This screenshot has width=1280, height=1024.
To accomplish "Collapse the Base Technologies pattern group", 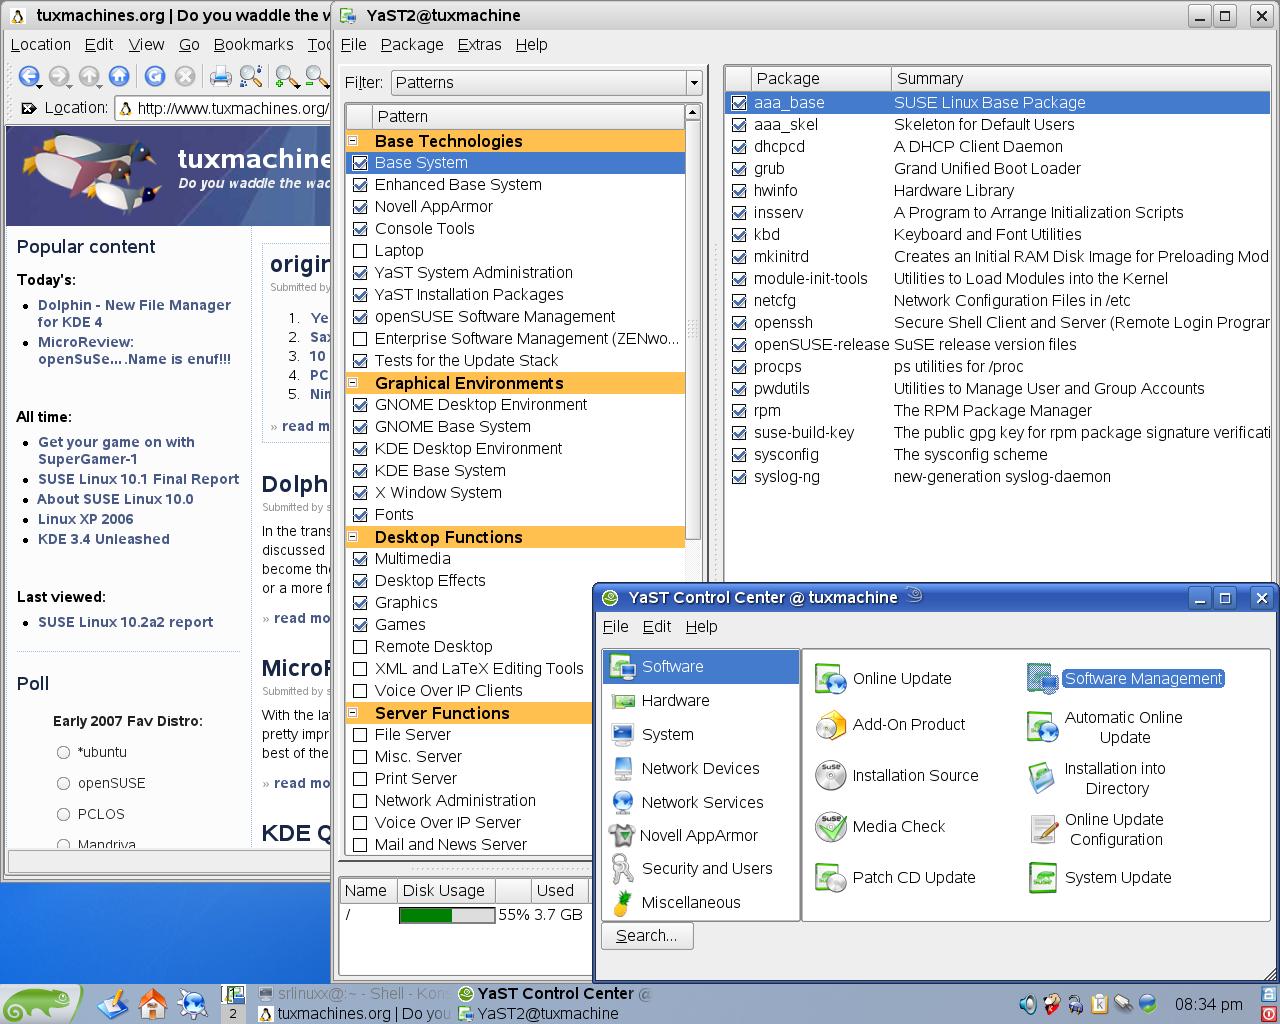I will tap(353, 141).
